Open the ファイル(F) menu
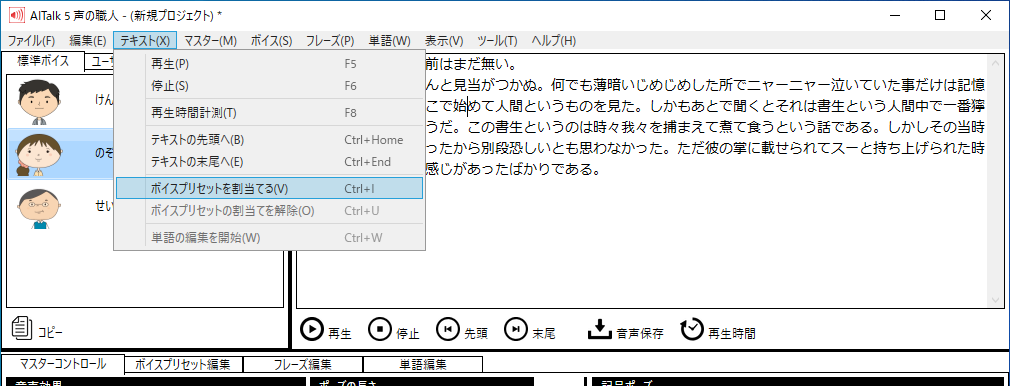This screenshot has height=386, width=1010. (x=32, y=41)
